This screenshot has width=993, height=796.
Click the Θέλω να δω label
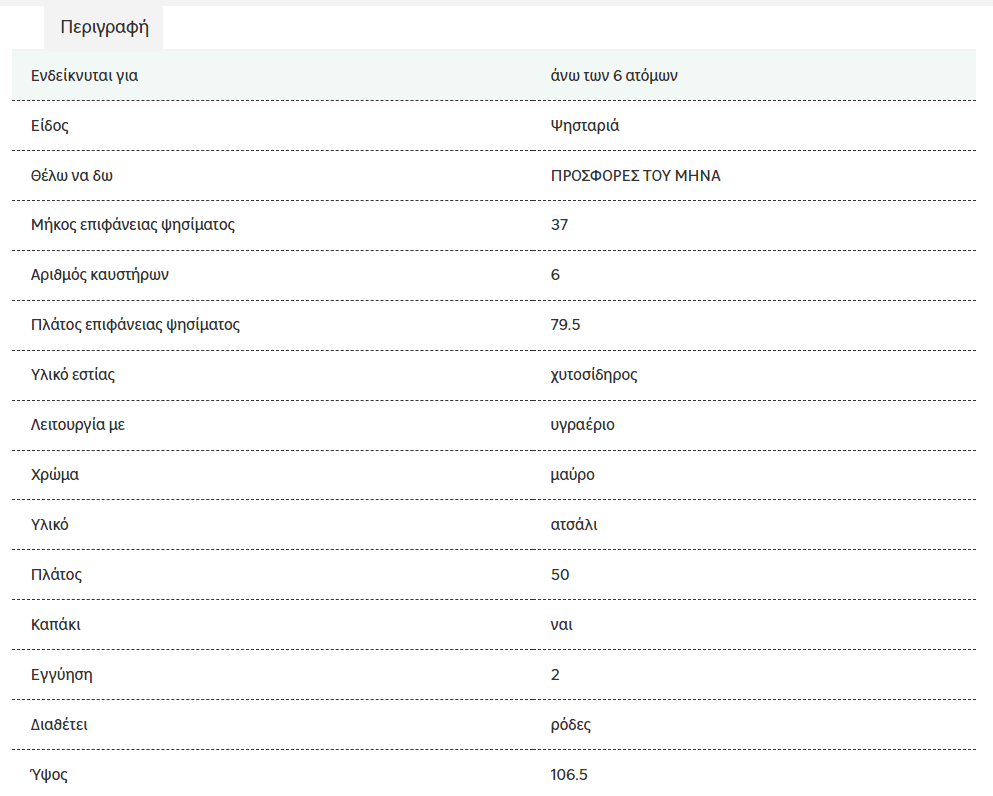72,175
